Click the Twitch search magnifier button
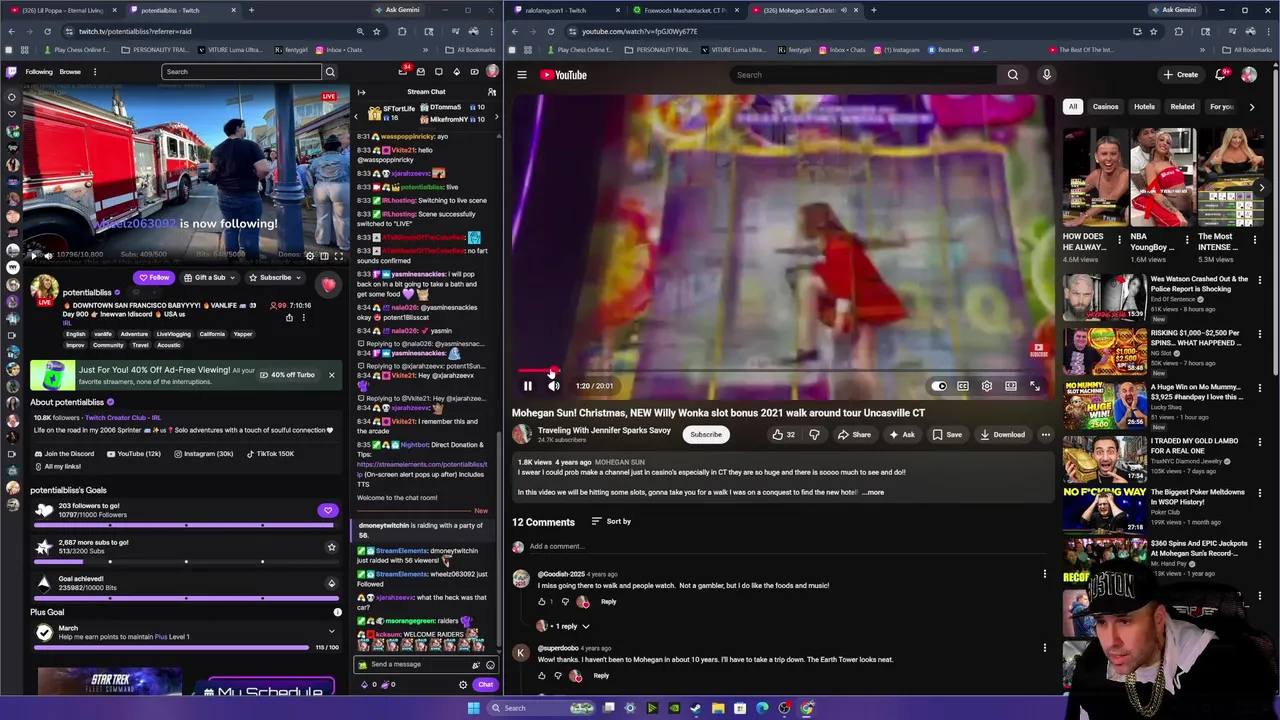The width and height of the screenshot is (1280, 720). (330, 72)
